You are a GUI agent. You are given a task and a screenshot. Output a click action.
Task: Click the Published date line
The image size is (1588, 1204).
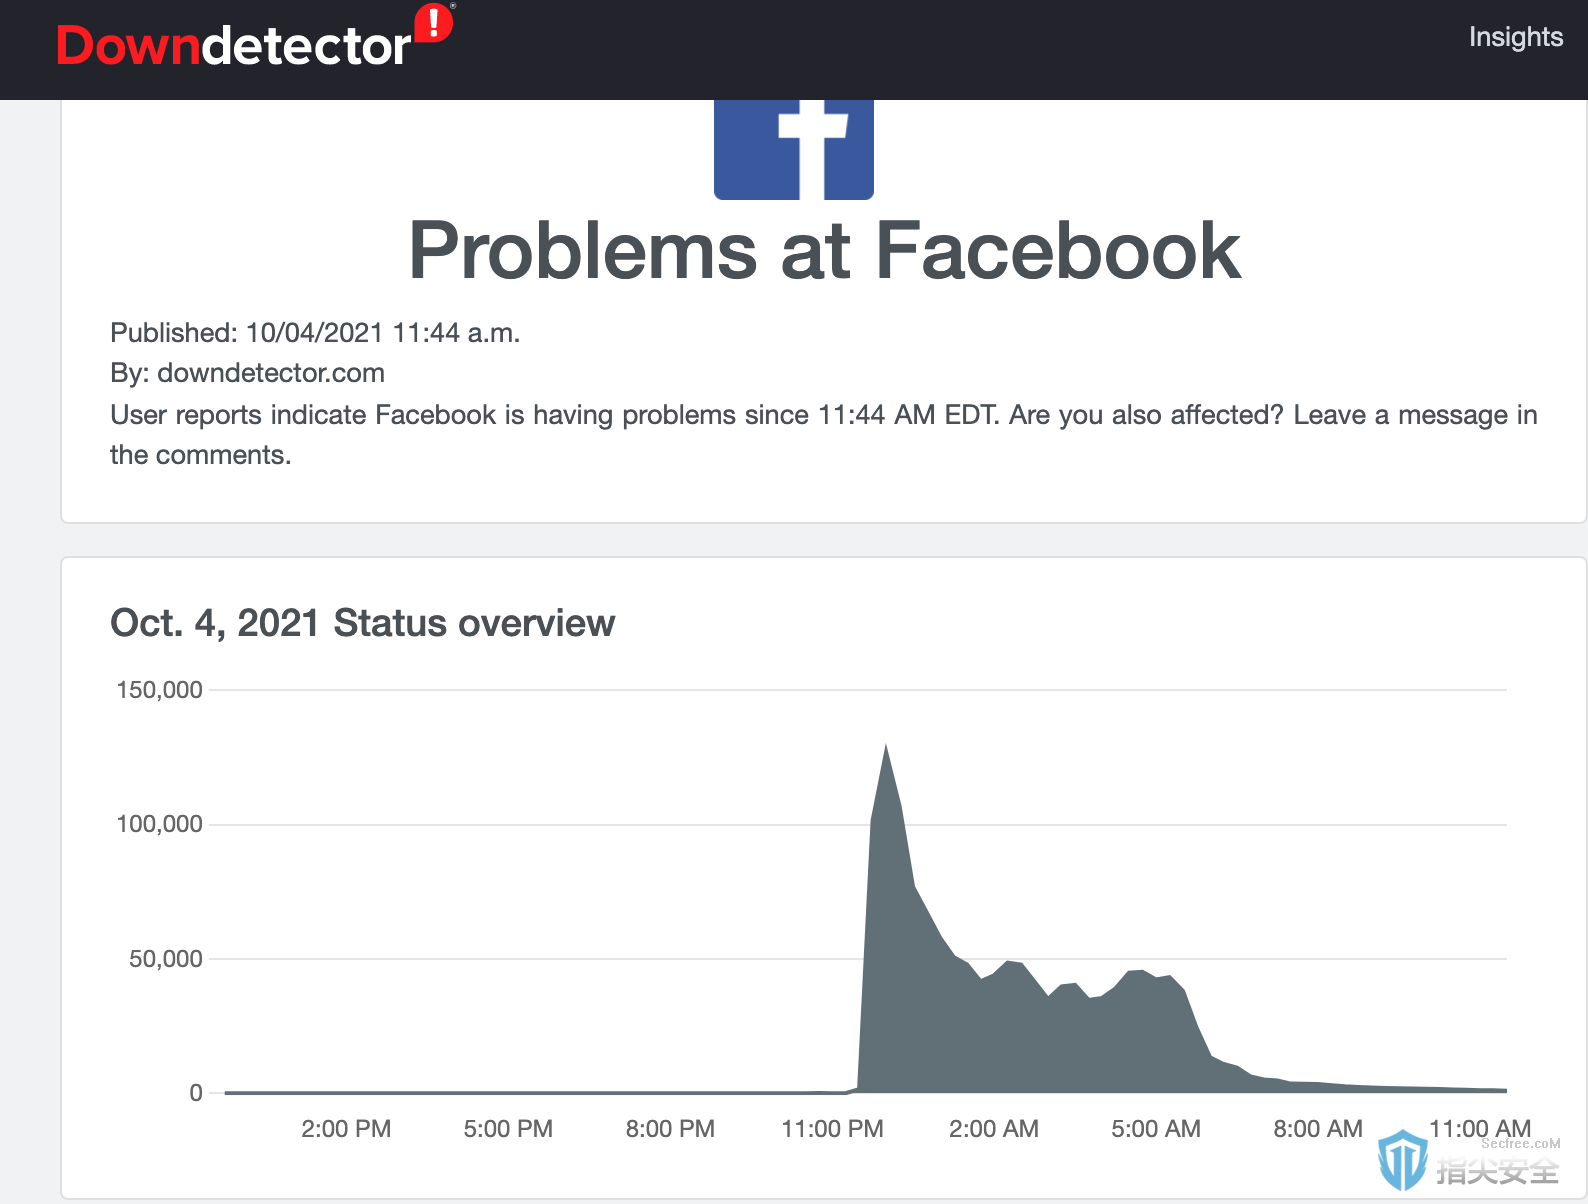(315, 333)
